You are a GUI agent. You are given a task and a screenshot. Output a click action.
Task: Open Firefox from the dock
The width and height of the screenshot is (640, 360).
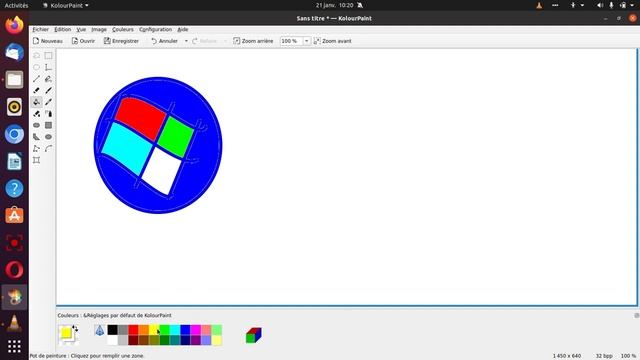tap(14, 25)
